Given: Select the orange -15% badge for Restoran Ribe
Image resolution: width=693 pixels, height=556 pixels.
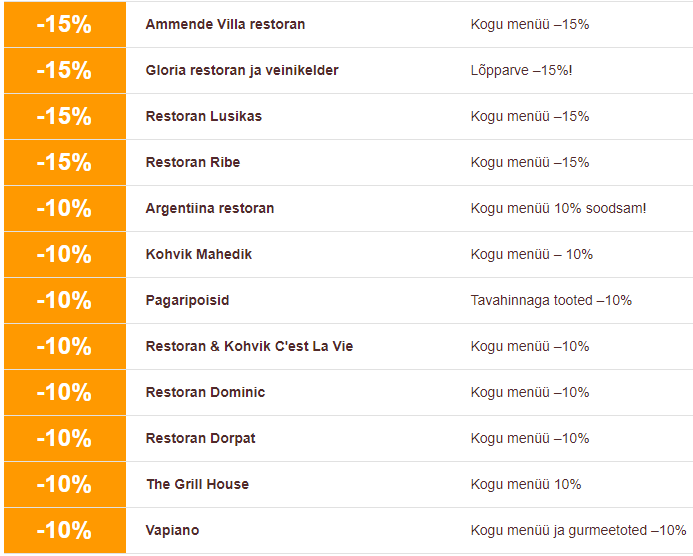Looking at the screenshot, I should click(64, 162).
